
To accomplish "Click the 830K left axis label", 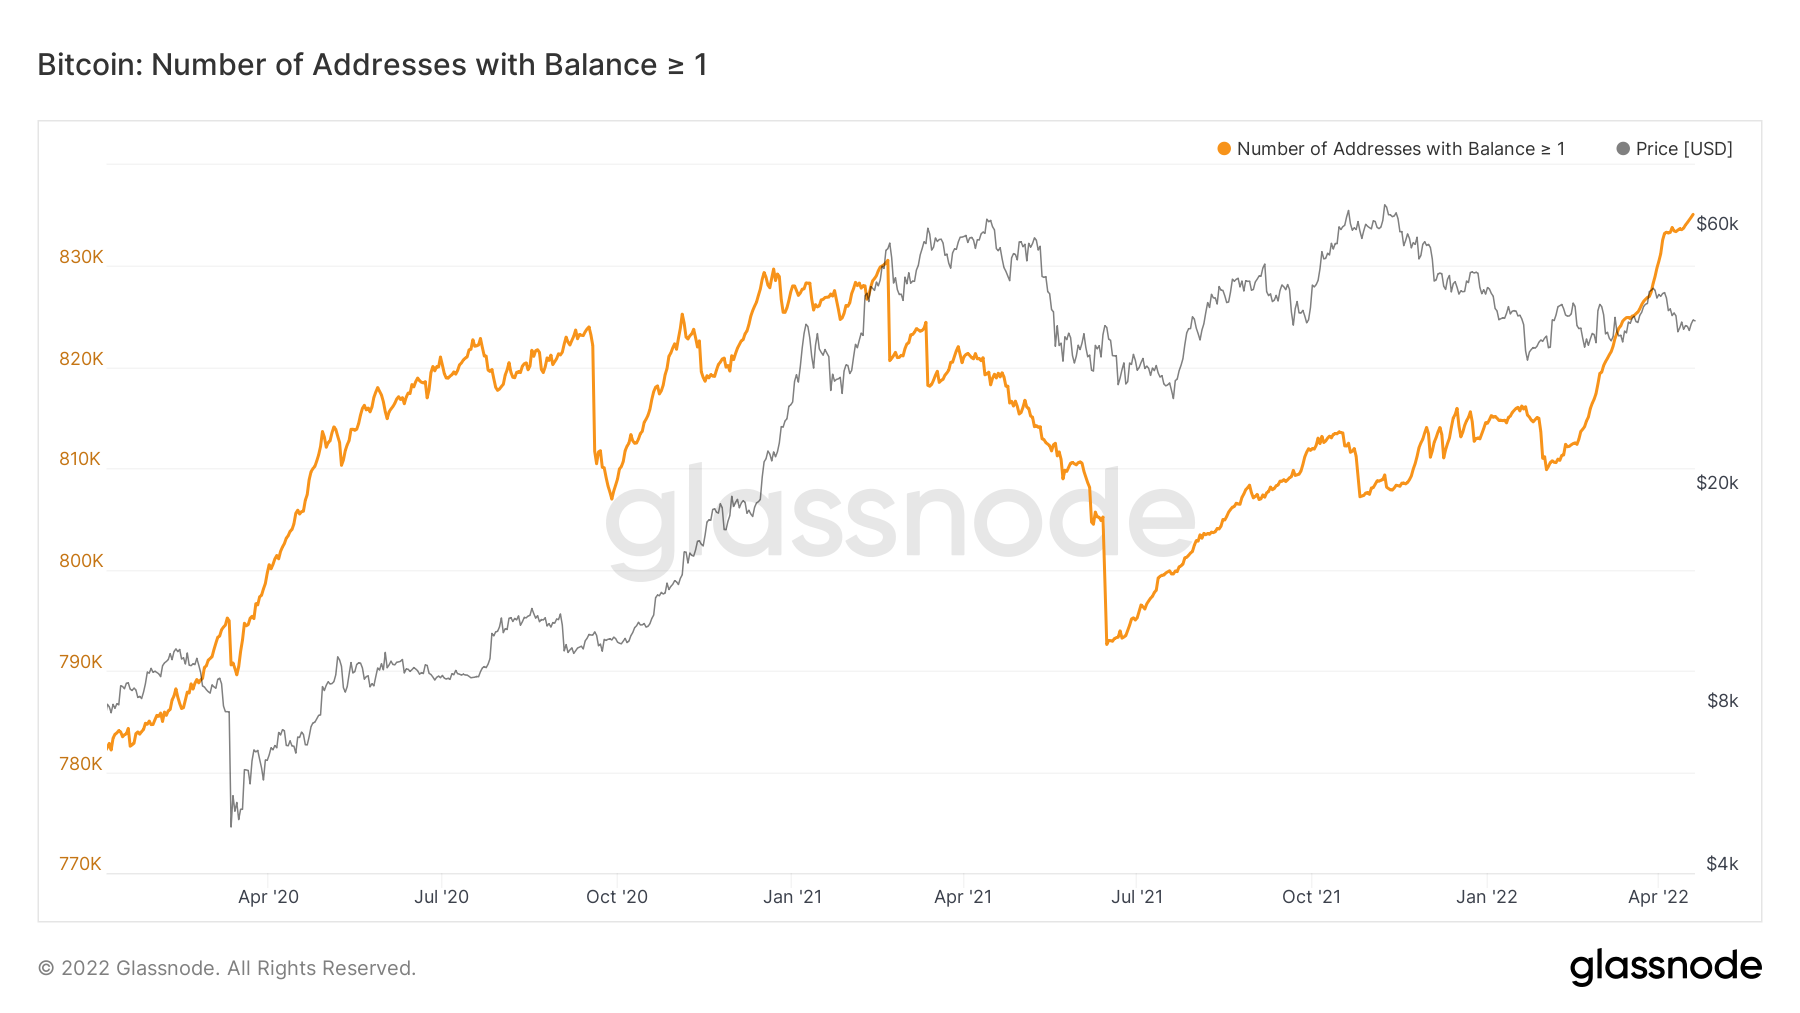I will pos(81,257).
